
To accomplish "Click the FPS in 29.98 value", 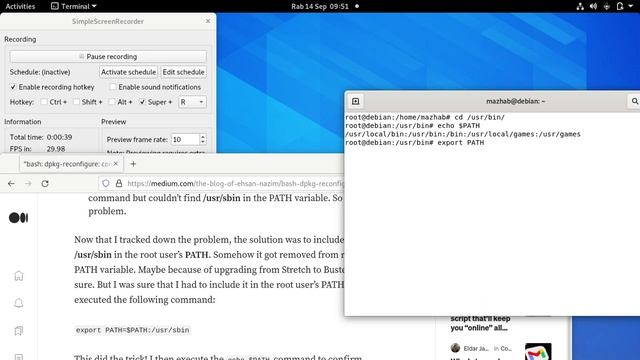I will [x=56, y=149].
